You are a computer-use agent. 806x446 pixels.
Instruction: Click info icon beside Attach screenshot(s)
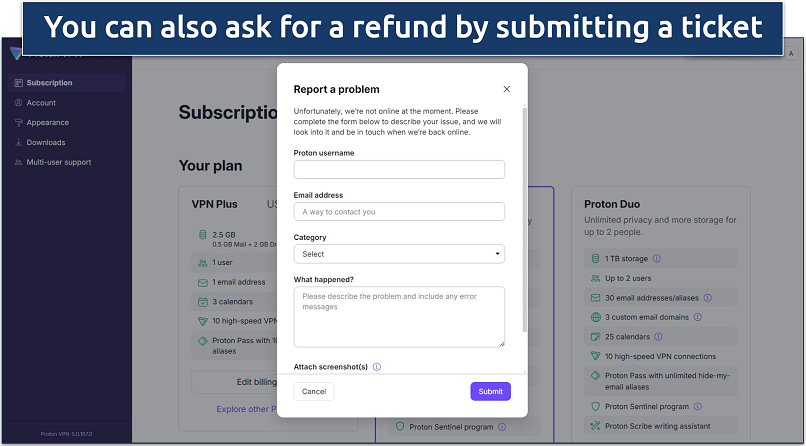pos(377,367)
